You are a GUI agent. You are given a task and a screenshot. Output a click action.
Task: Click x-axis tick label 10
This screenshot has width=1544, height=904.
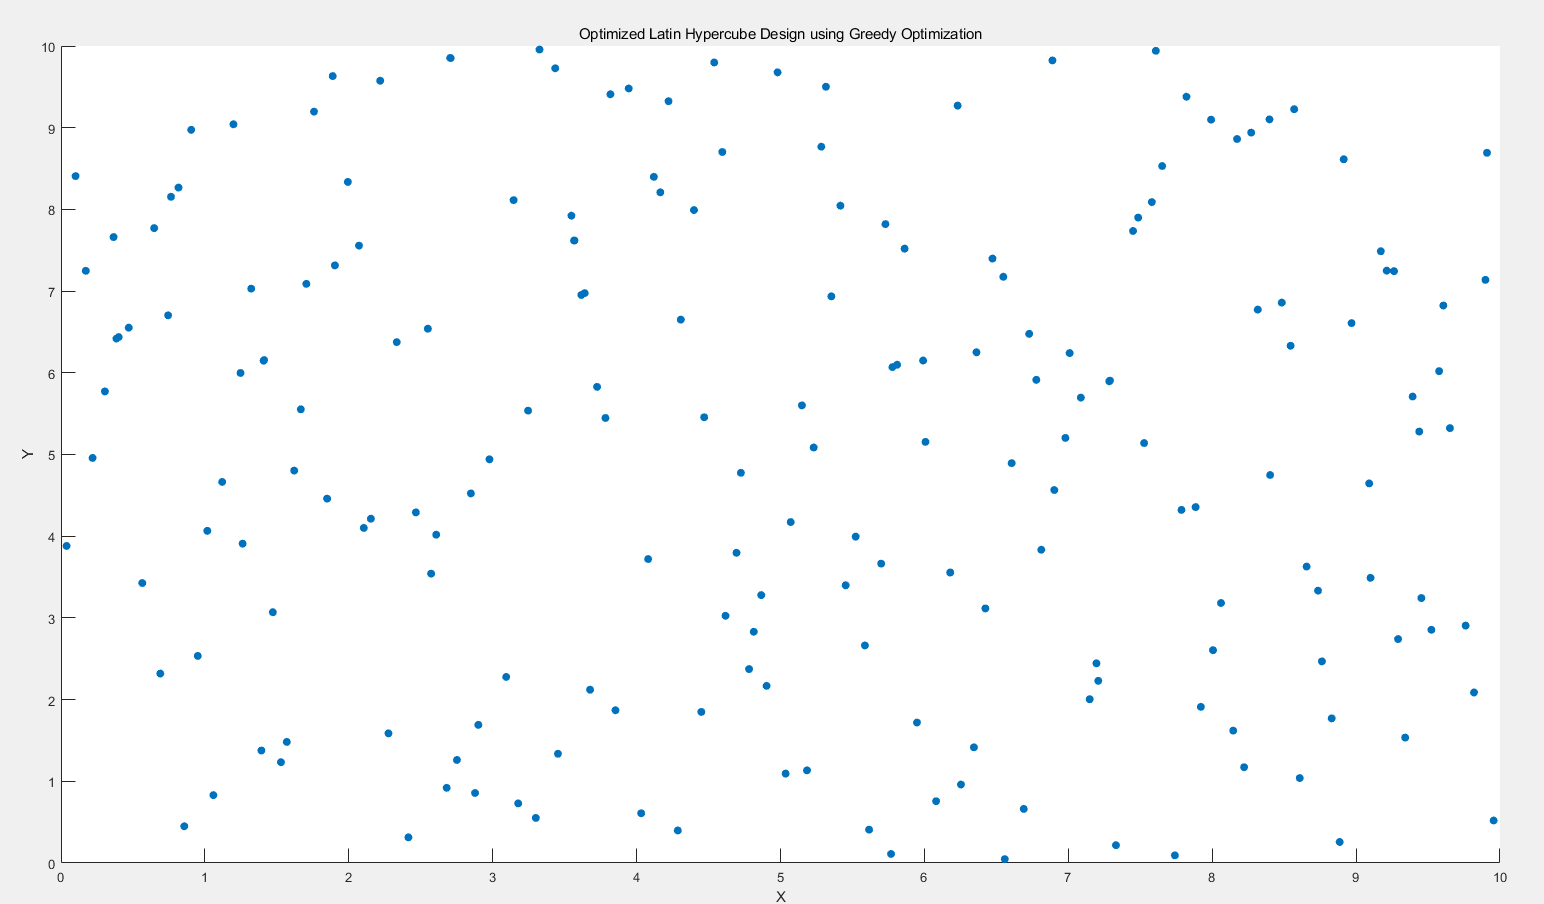pos(1500,877)
